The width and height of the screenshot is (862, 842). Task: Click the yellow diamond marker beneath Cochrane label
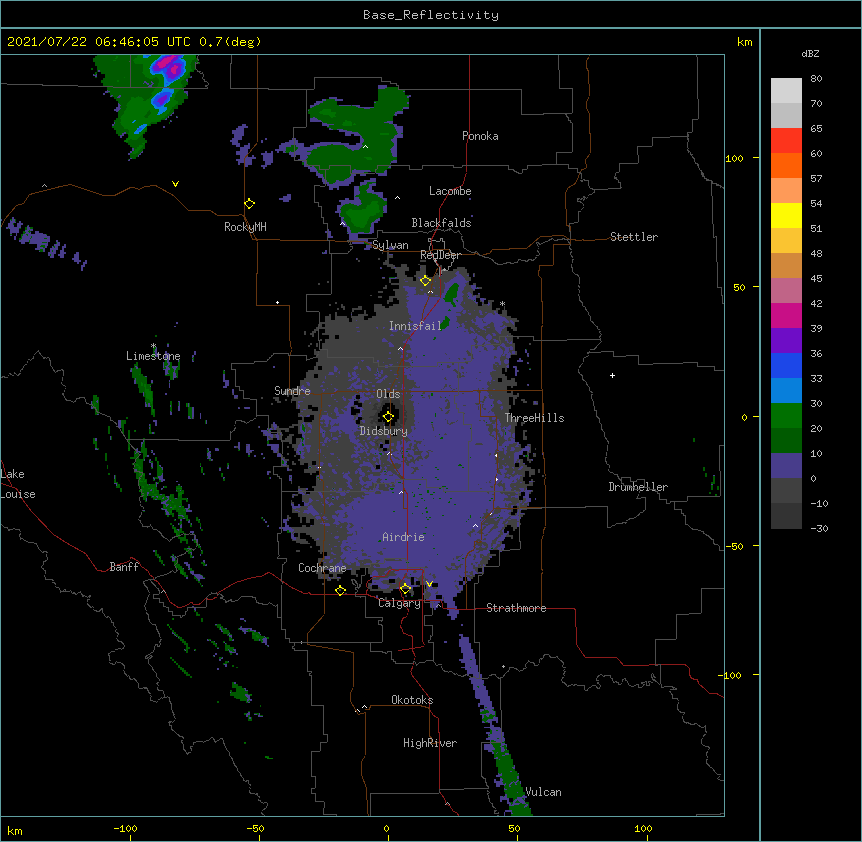point(340,591)
